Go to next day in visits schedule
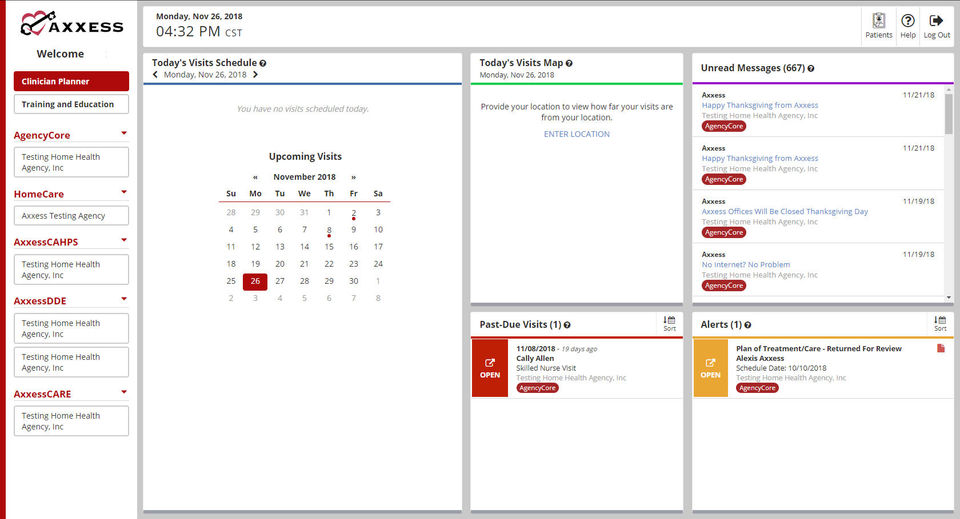The width and height of the screenshot is (960, 519). click(x=255, y=75)
